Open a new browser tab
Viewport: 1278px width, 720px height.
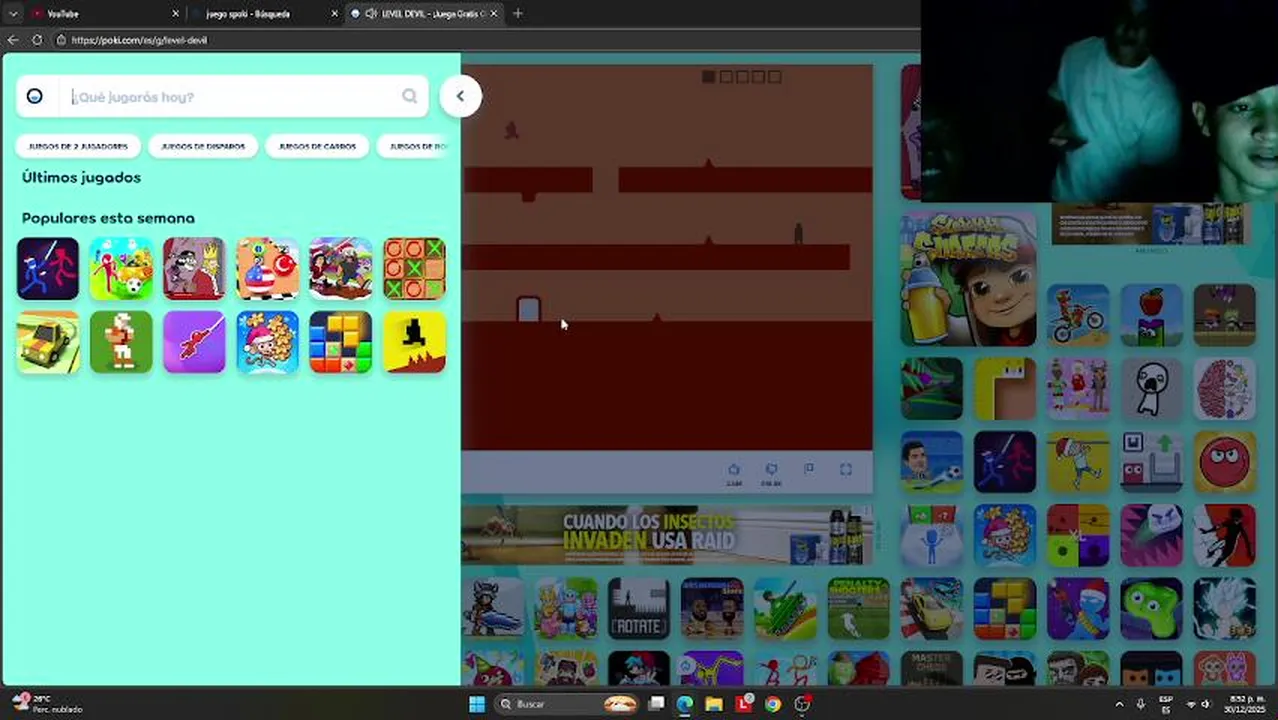518,14
